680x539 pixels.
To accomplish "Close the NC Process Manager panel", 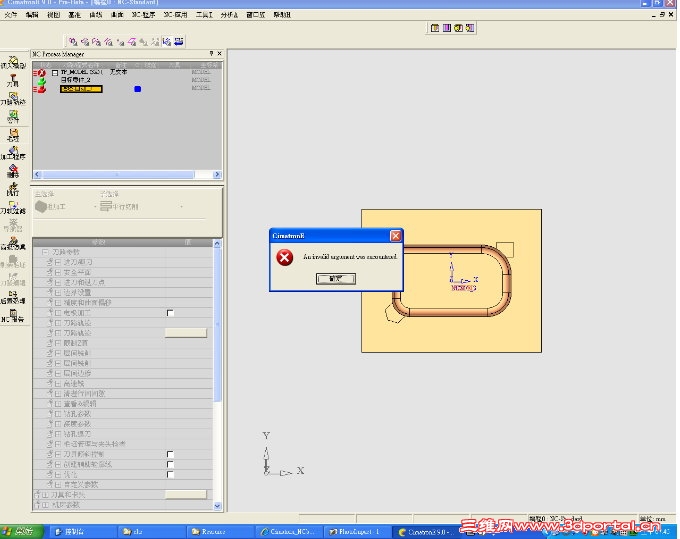I will click(219, 53).
